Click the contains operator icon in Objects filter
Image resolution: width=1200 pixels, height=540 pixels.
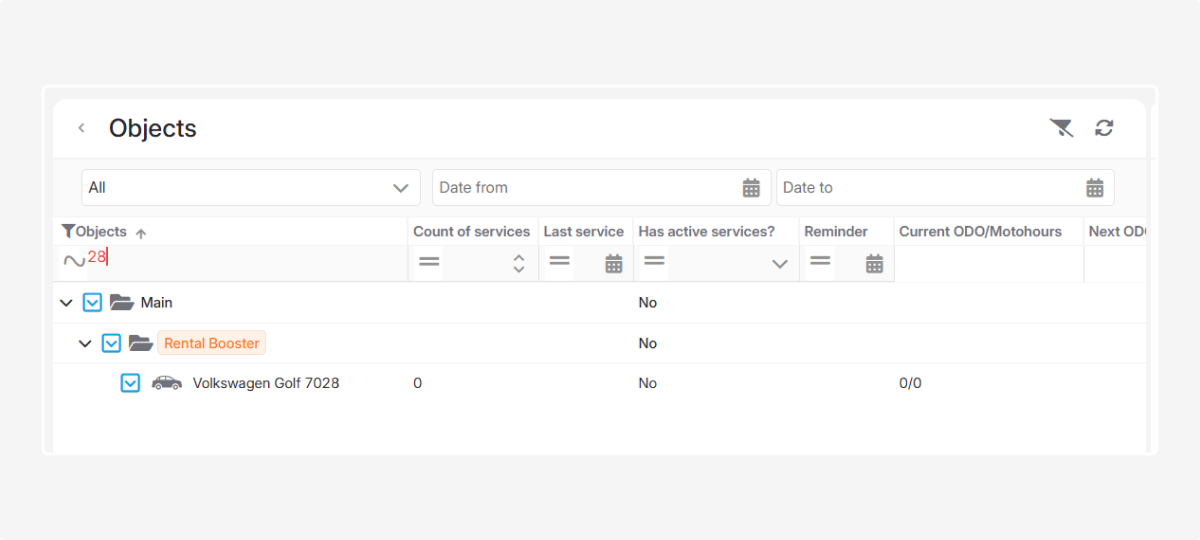pyautogui.click(x=74, y=261)
